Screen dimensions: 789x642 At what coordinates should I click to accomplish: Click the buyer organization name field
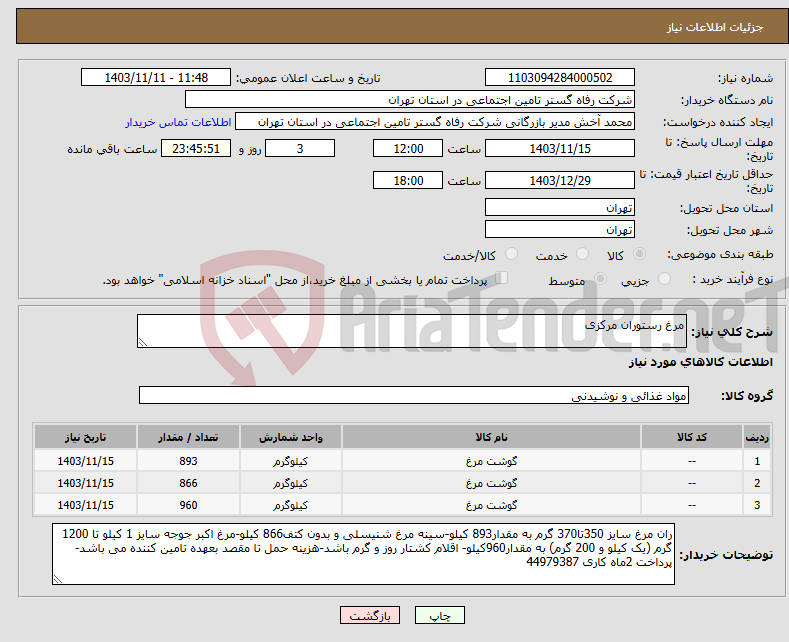coord(410,100)
